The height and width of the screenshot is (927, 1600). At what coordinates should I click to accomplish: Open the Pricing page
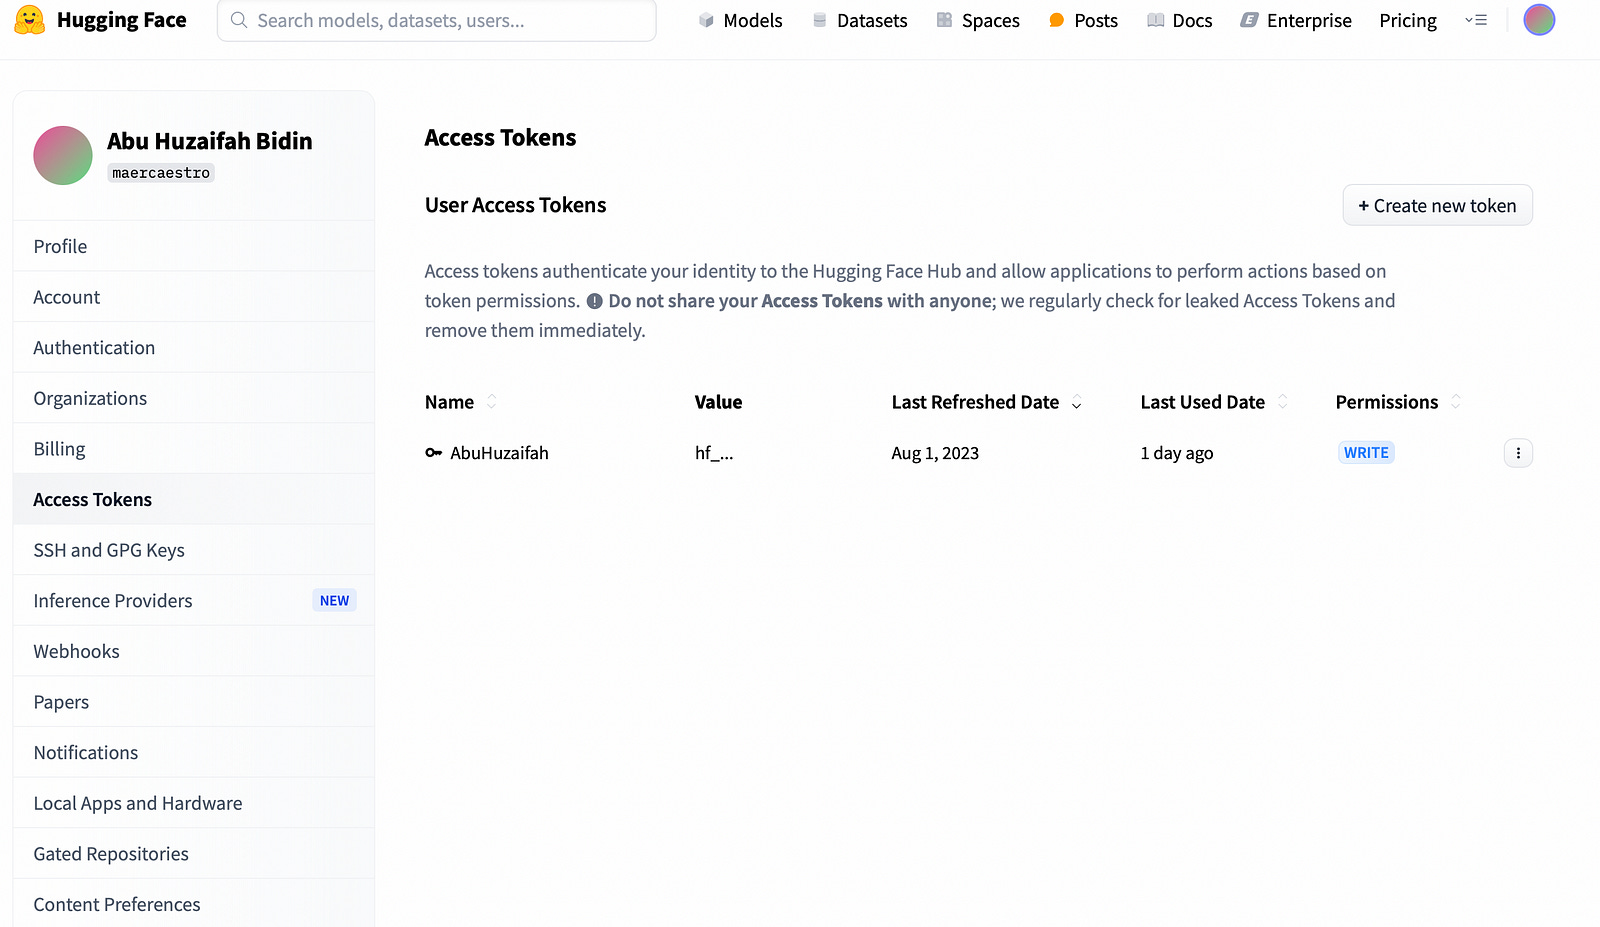pos(1408,20)
